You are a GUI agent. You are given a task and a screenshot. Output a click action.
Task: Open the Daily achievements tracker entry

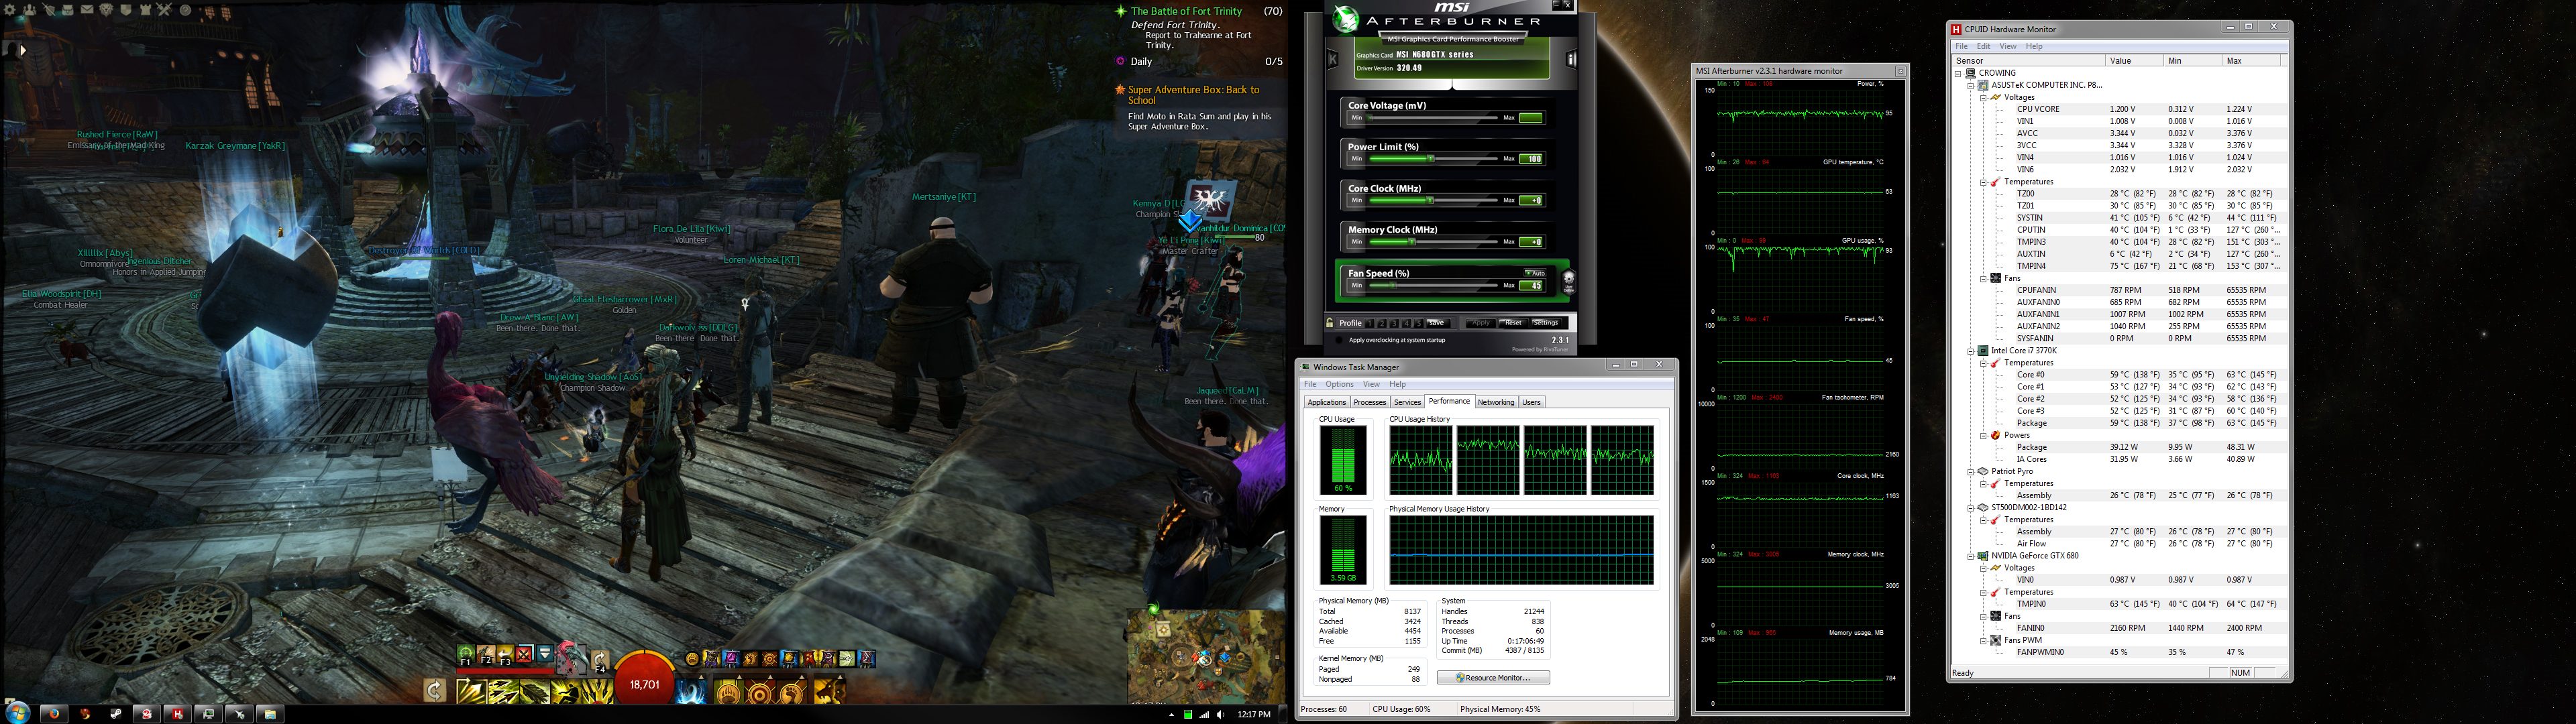[1141, 61]
